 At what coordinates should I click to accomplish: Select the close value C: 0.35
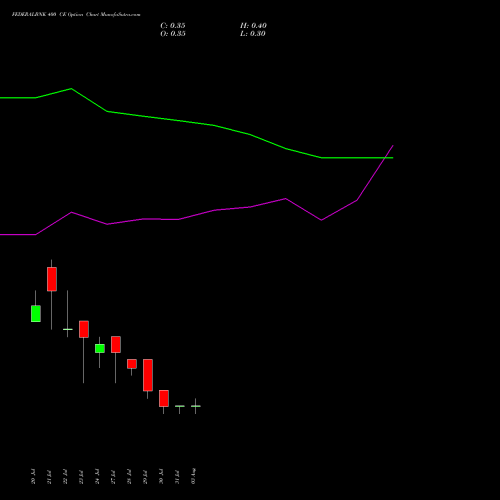point(173,26)
